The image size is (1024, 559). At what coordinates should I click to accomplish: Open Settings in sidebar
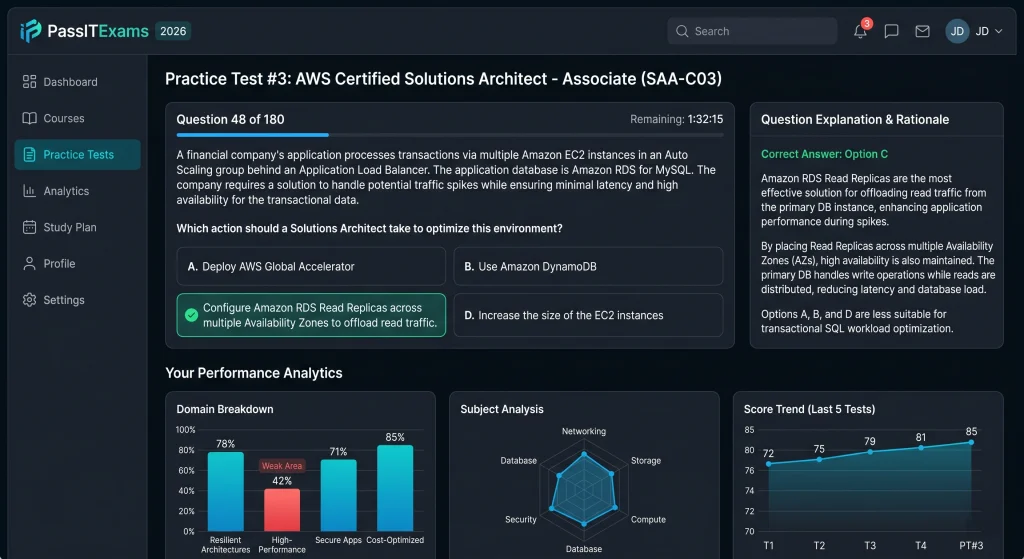point(77,300)
